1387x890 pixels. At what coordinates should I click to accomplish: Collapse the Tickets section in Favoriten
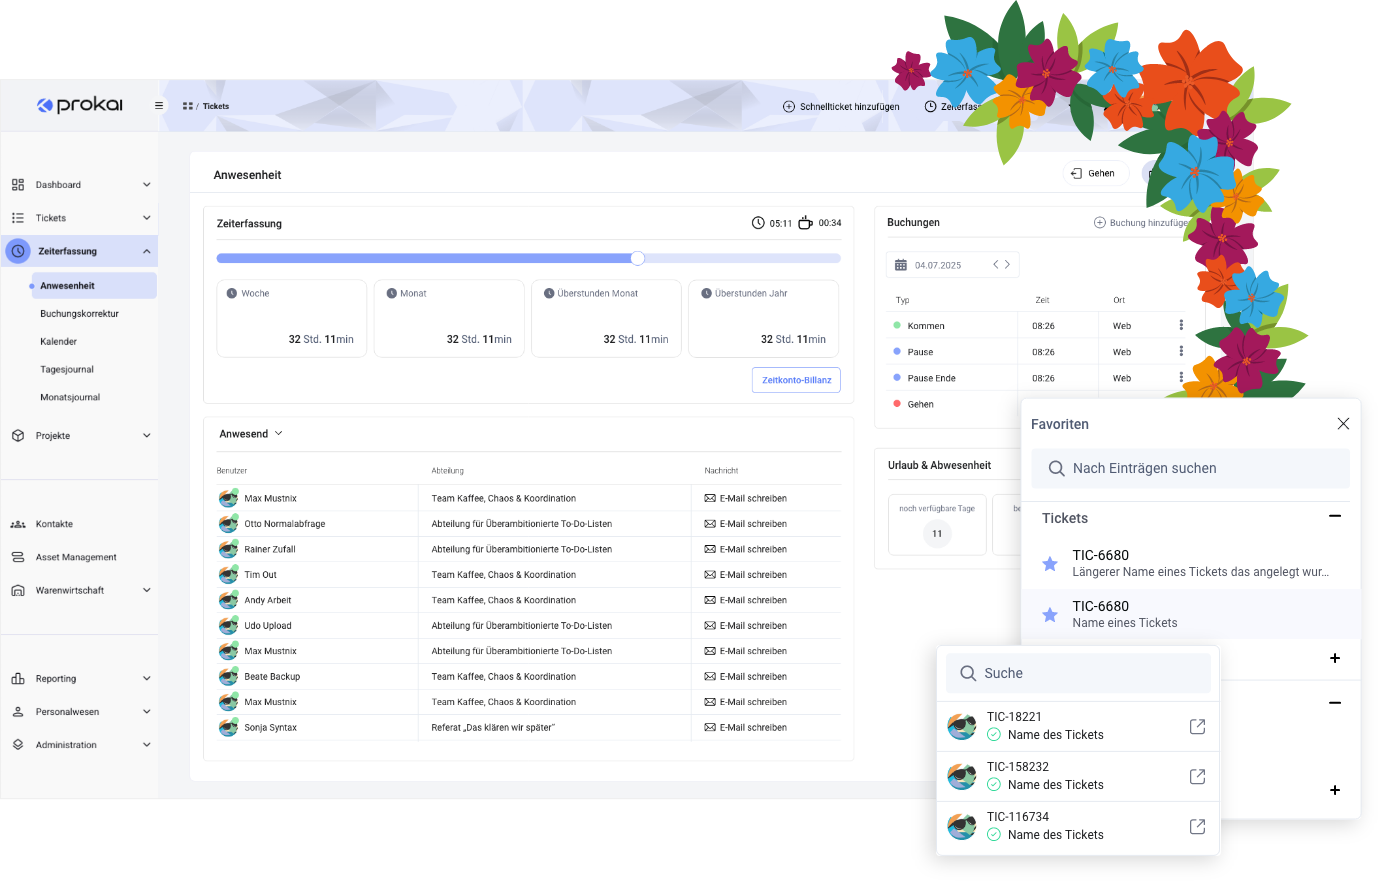(1334, 517)
